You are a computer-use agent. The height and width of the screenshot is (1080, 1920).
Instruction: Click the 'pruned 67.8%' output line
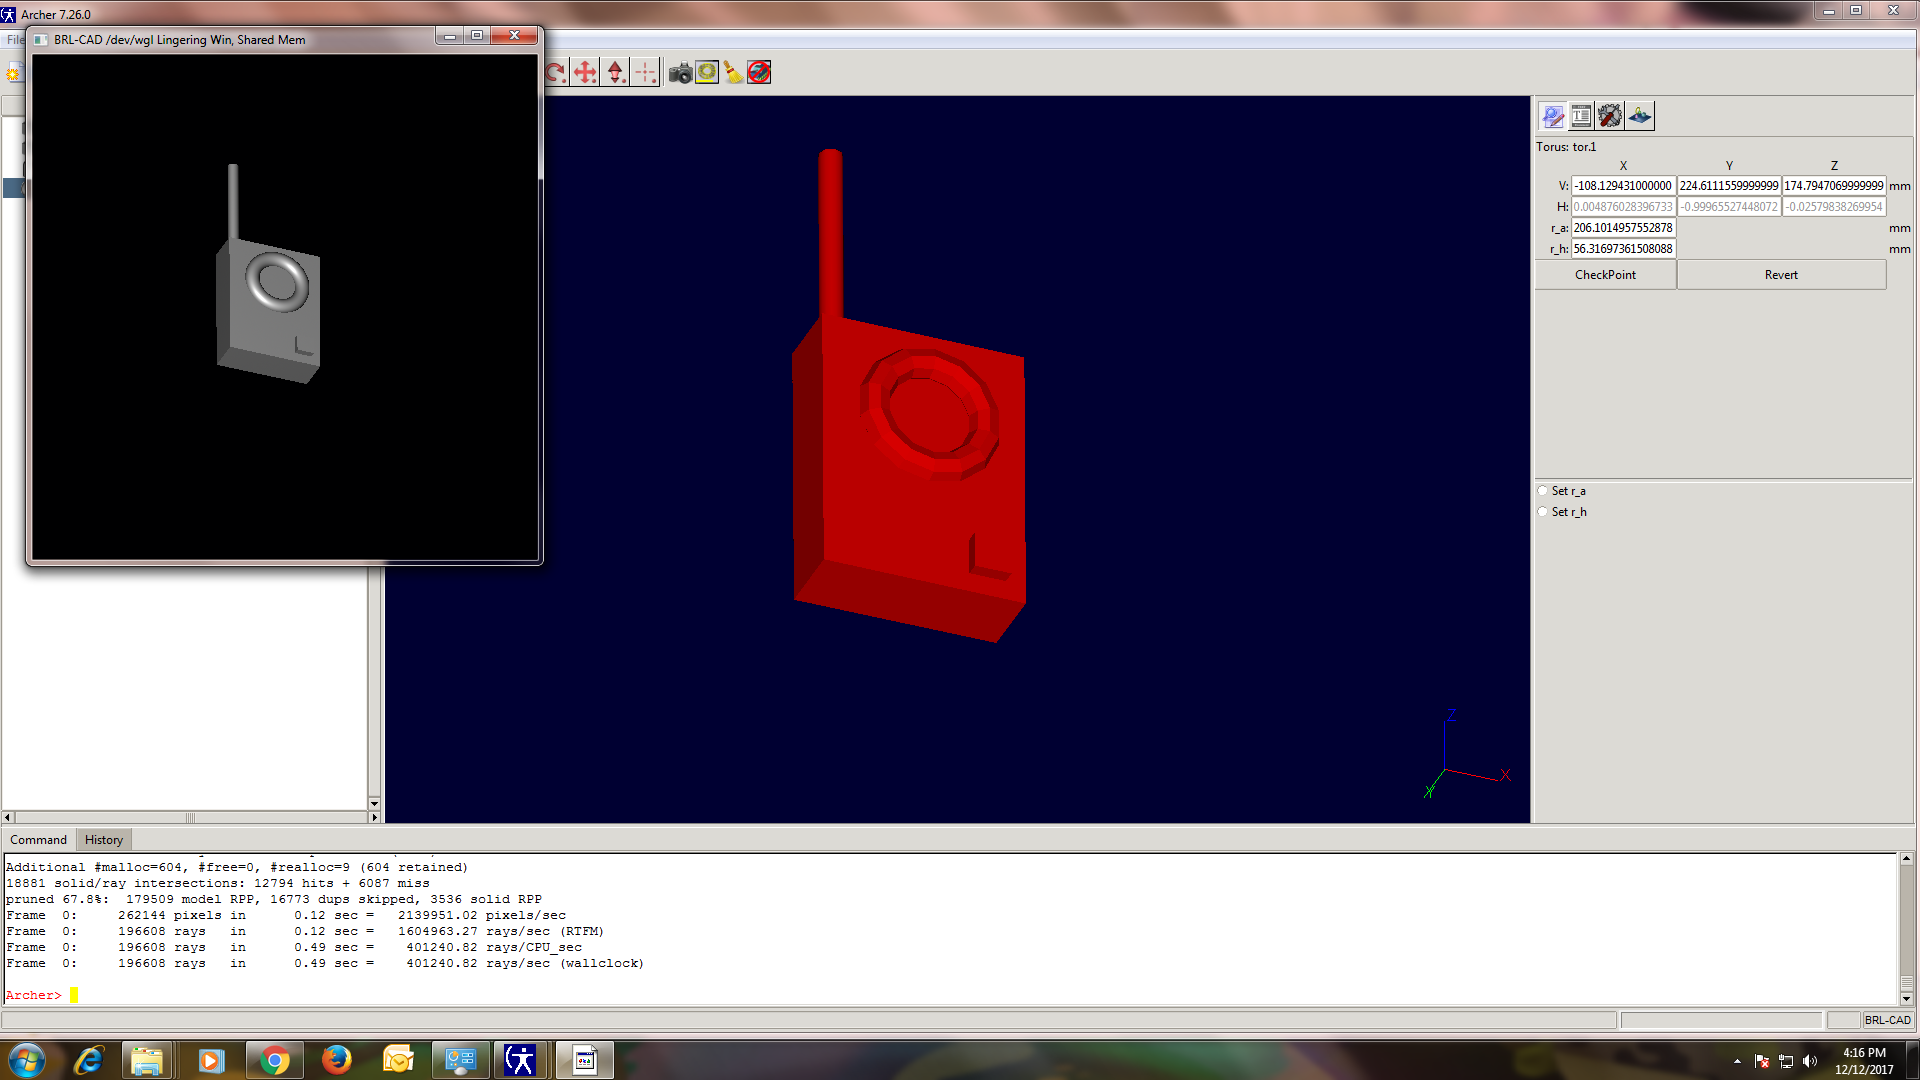coord(273,899)
